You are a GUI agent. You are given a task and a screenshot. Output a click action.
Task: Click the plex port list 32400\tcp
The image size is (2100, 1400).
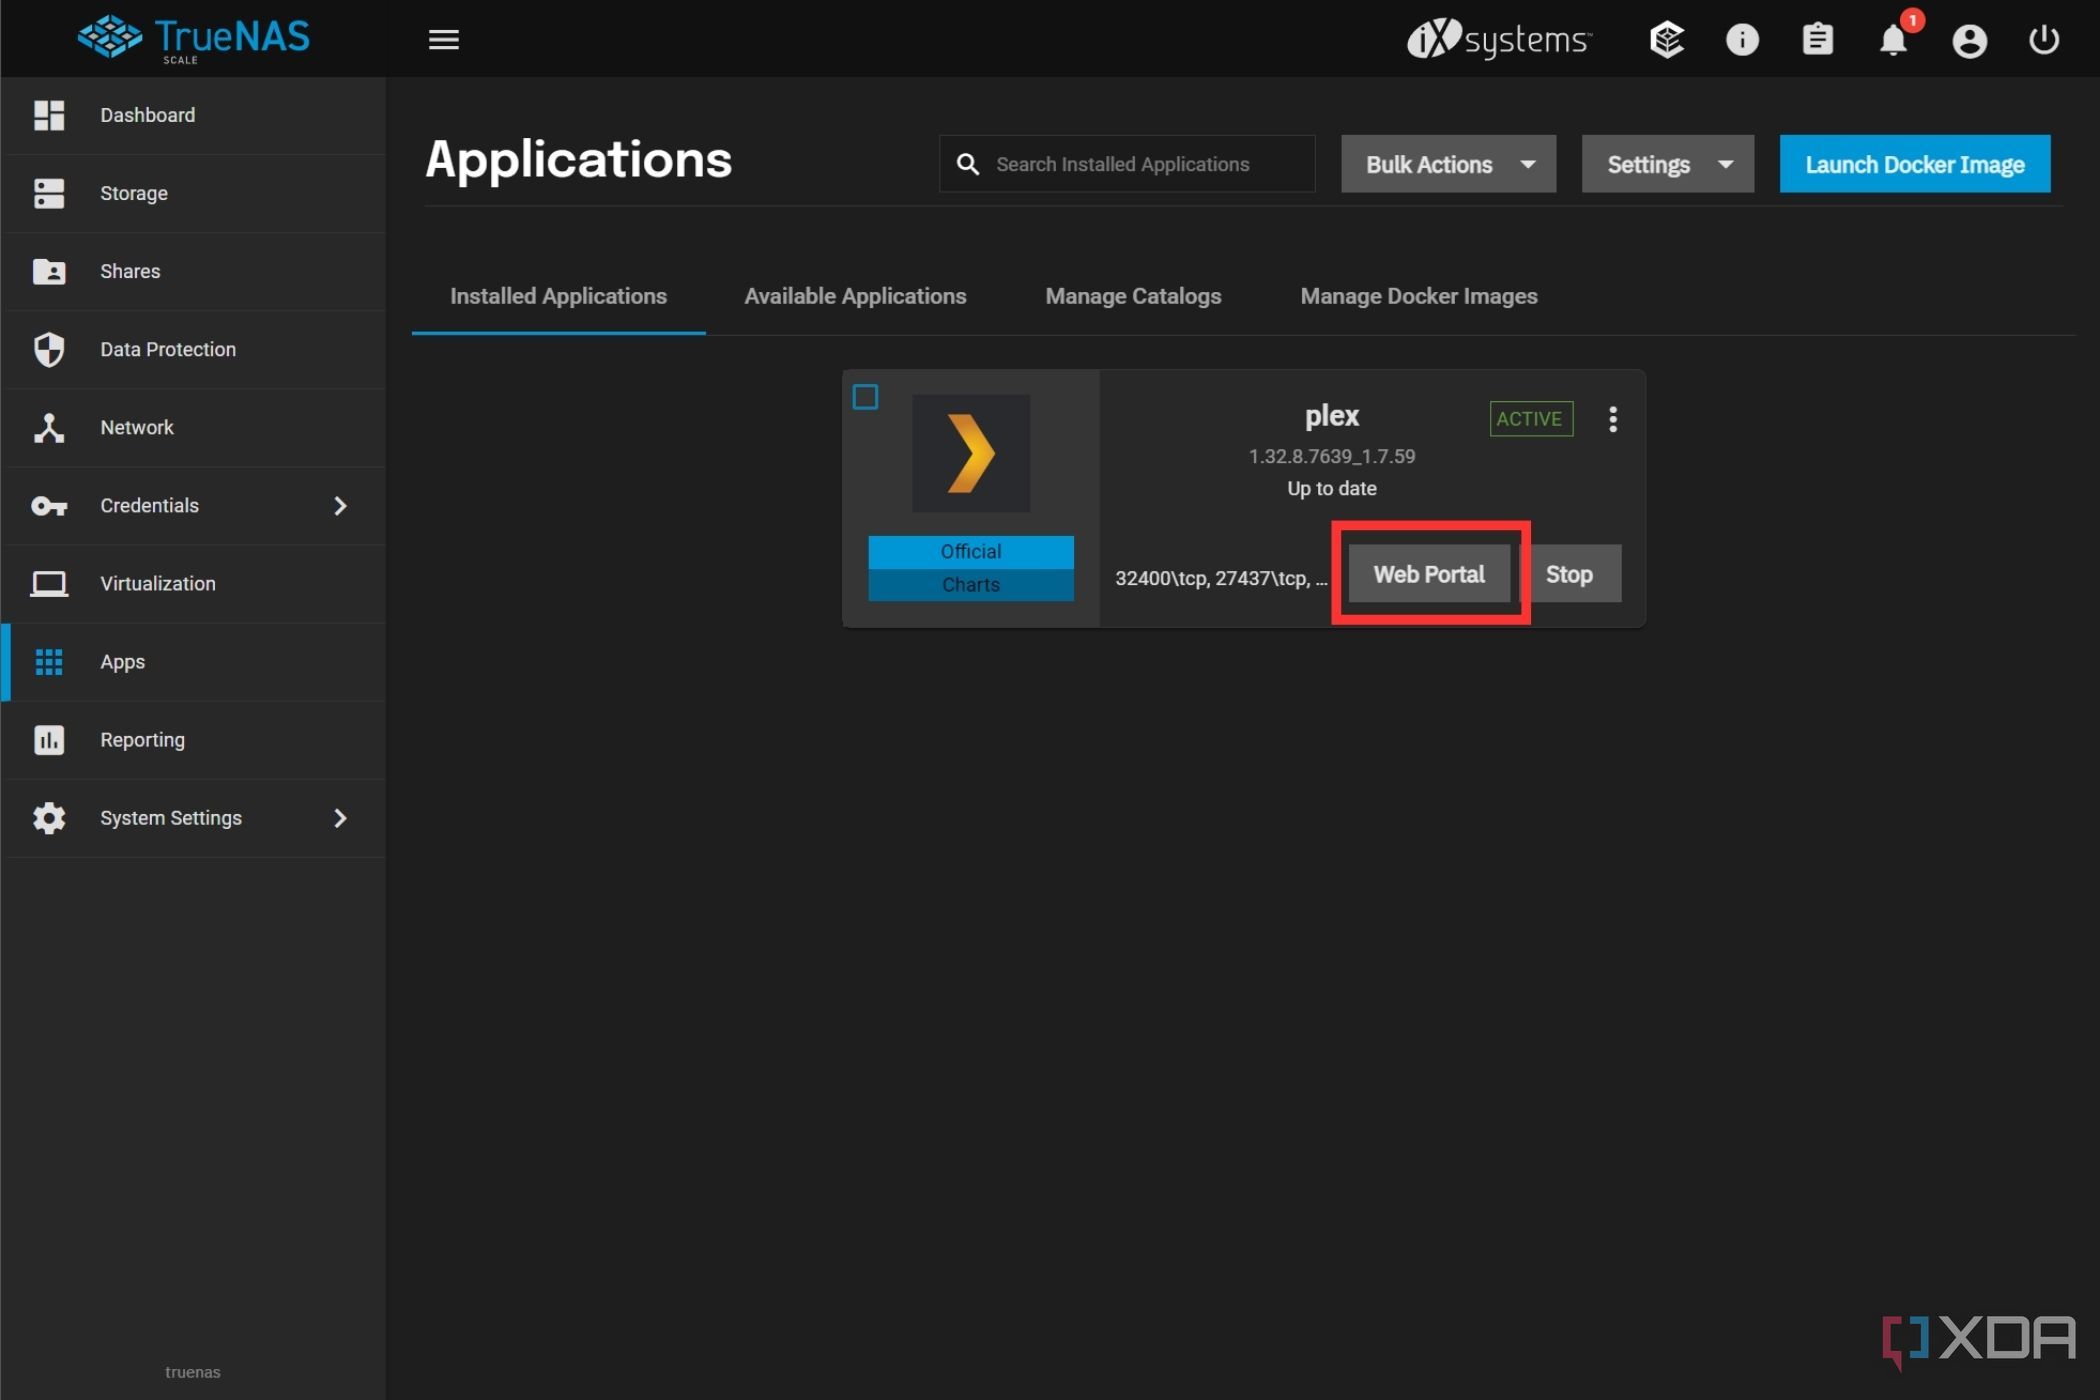1220,578
